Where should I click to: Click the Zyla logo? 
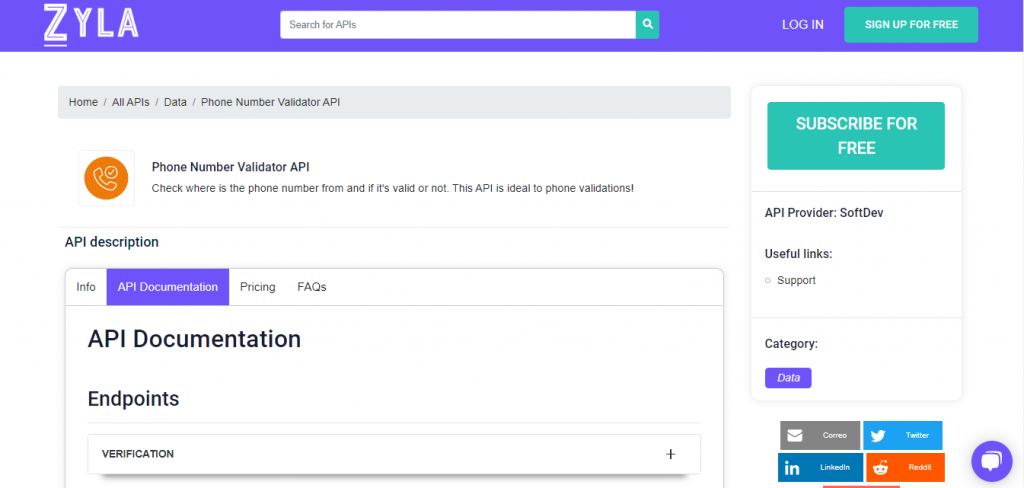point(91,25)
